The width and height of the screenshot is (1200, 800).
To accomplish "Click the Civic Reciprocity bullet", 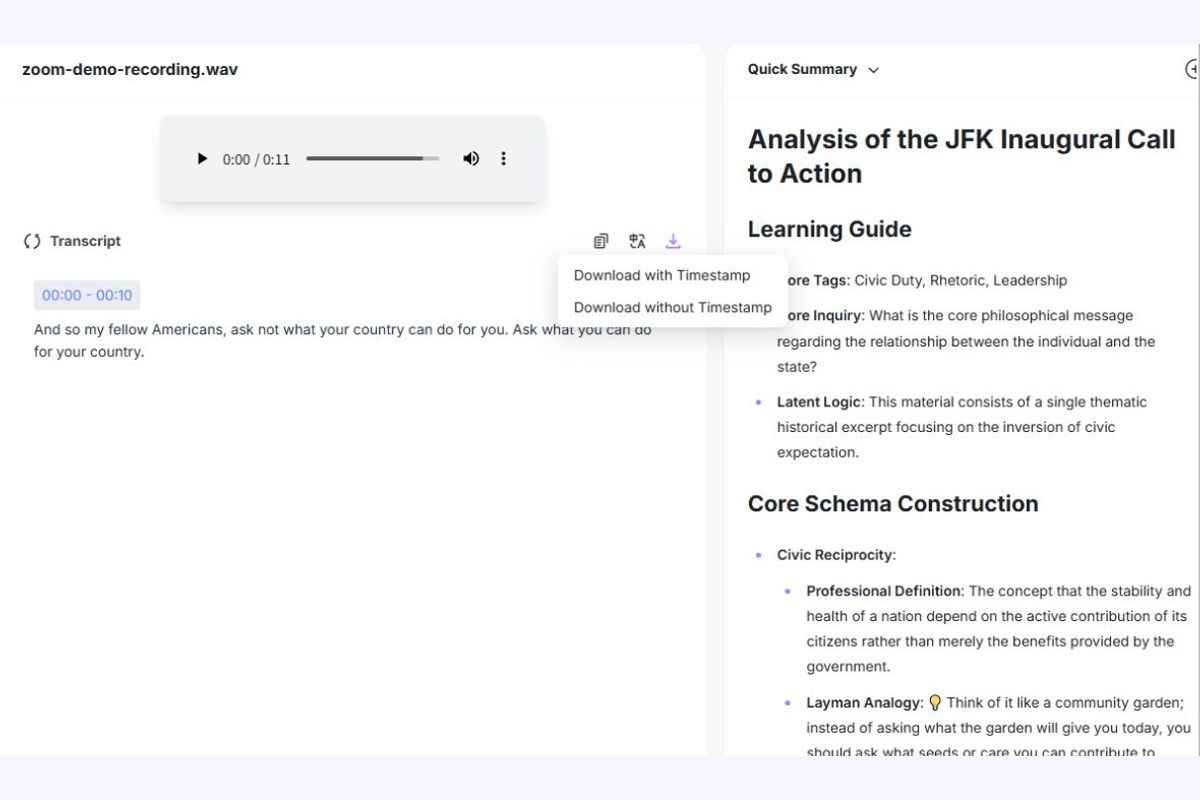I will [x=836, y=555].
